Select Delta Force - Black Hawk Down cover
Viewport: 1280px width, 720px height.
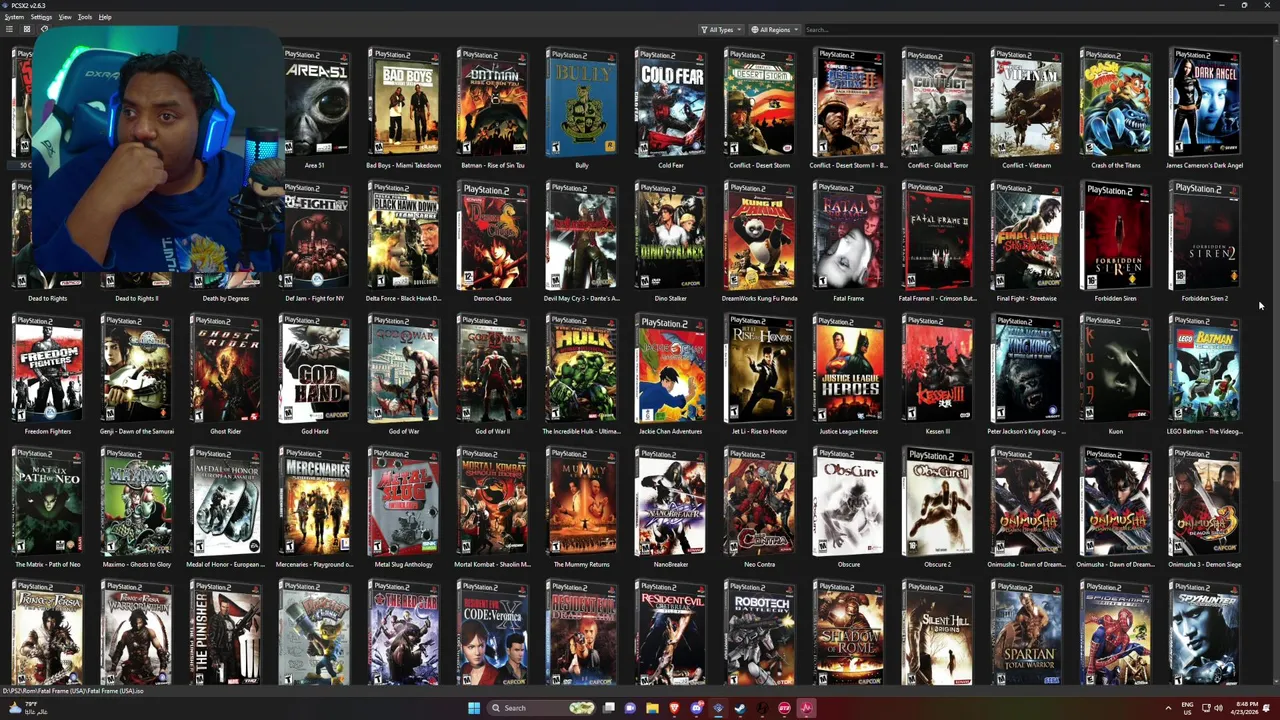[404, 236]
